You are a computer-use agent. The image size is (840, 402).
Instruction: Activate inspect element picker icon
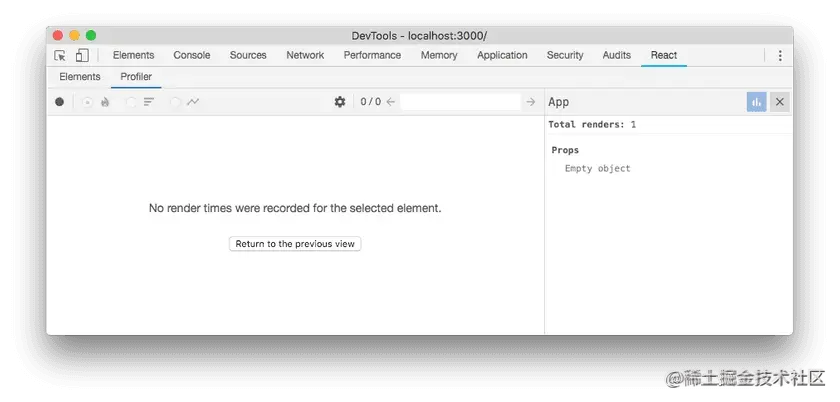point(60,55)
